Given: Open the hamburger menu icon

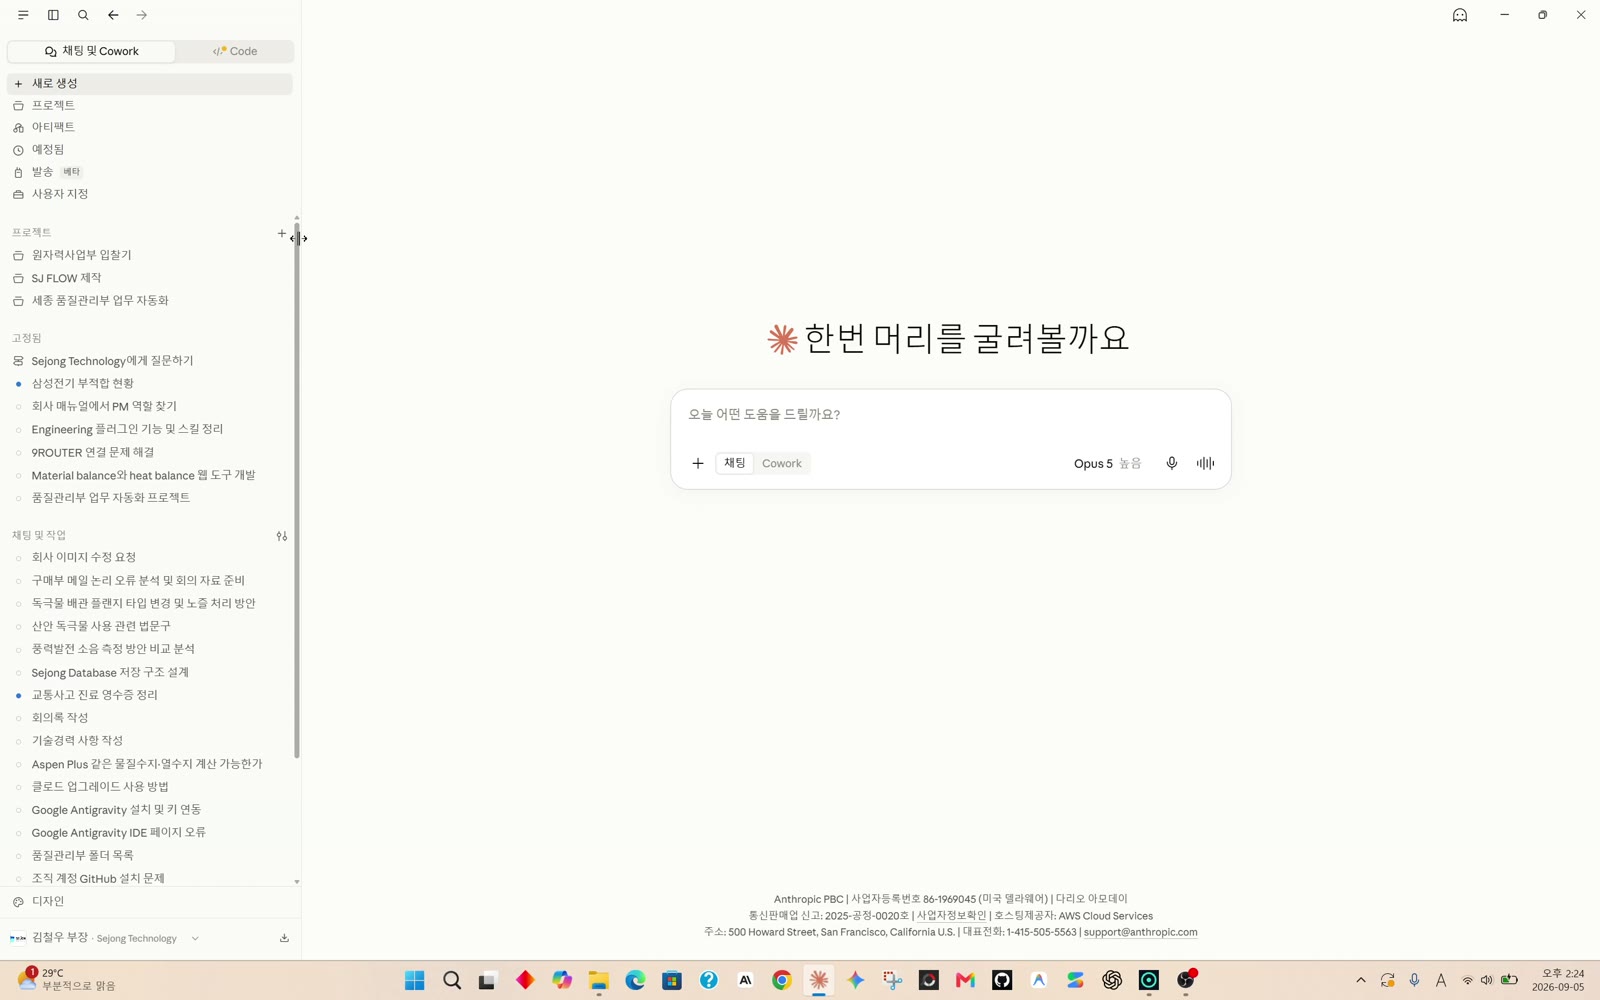Looking at the screenshot, I should coord(23,15).
